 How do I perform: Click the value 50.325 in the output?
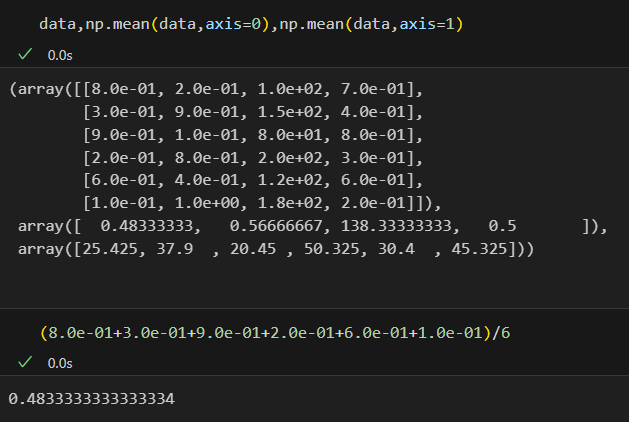331,249
